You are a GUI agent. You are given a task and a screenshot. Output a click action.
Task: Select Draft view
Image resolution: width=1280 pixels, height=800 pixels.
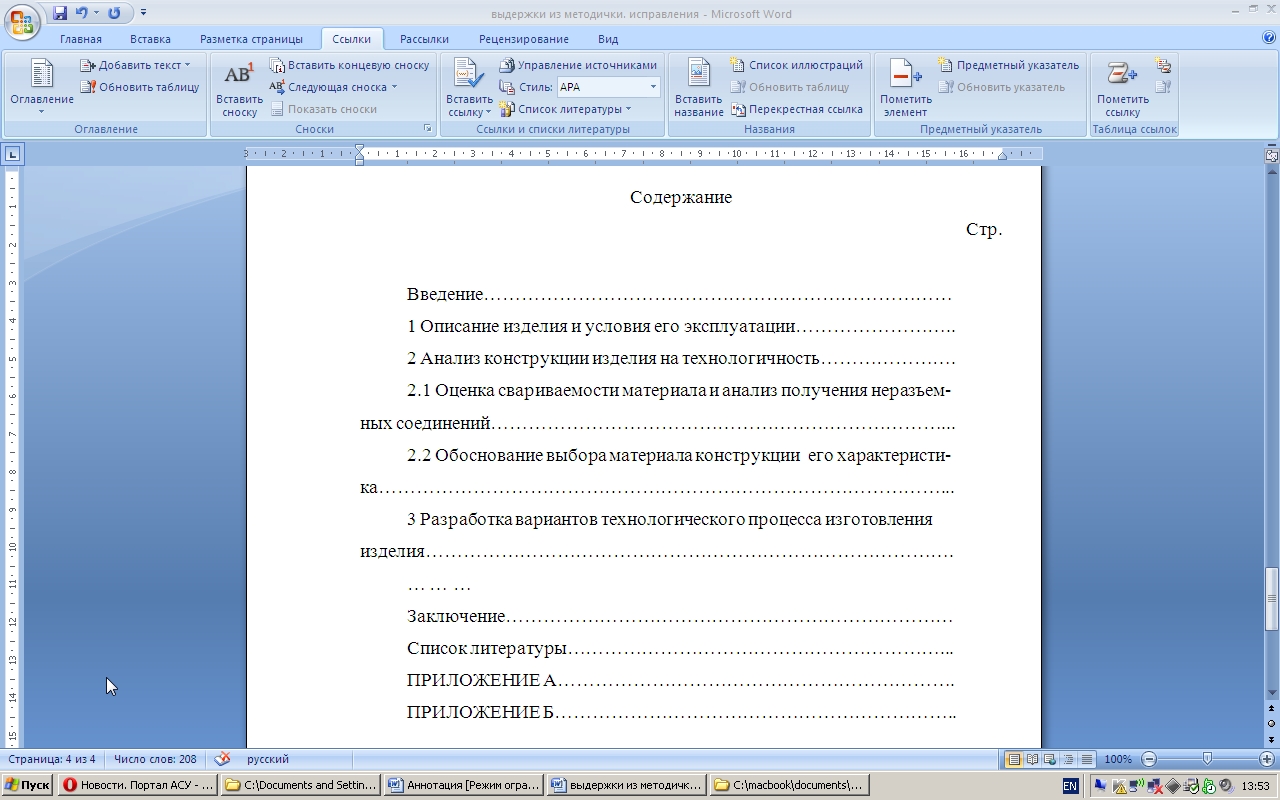pos(1086,759)
